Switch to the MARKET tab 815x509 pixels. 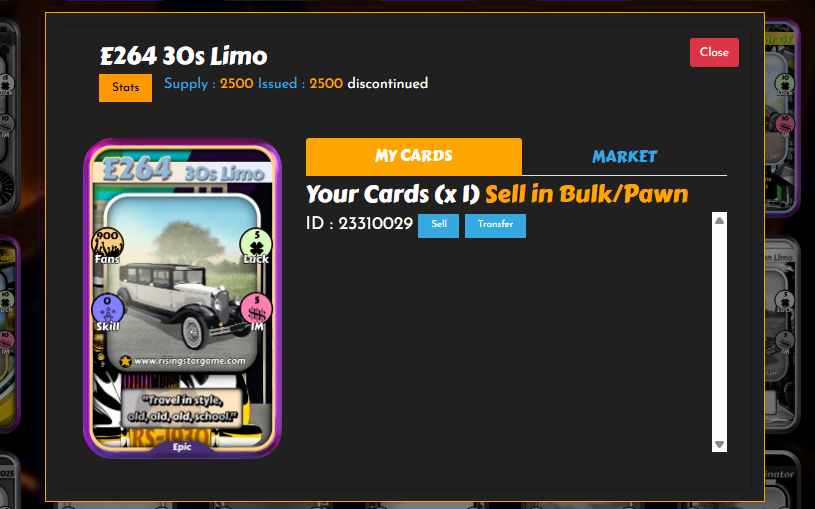point(624,156)
